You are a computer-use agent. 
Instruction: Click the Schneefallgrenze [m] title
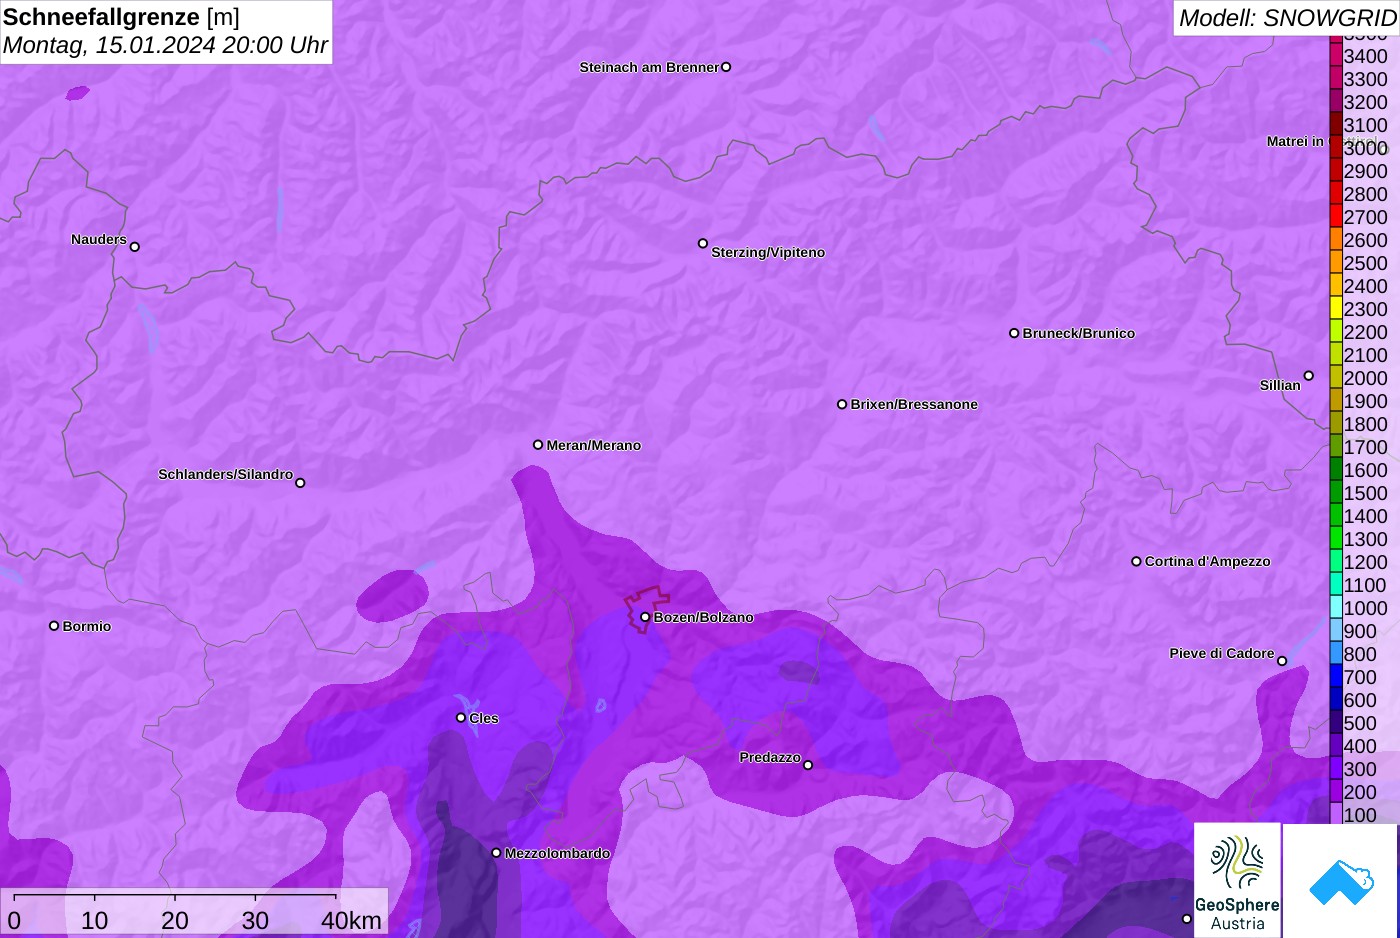121,17
